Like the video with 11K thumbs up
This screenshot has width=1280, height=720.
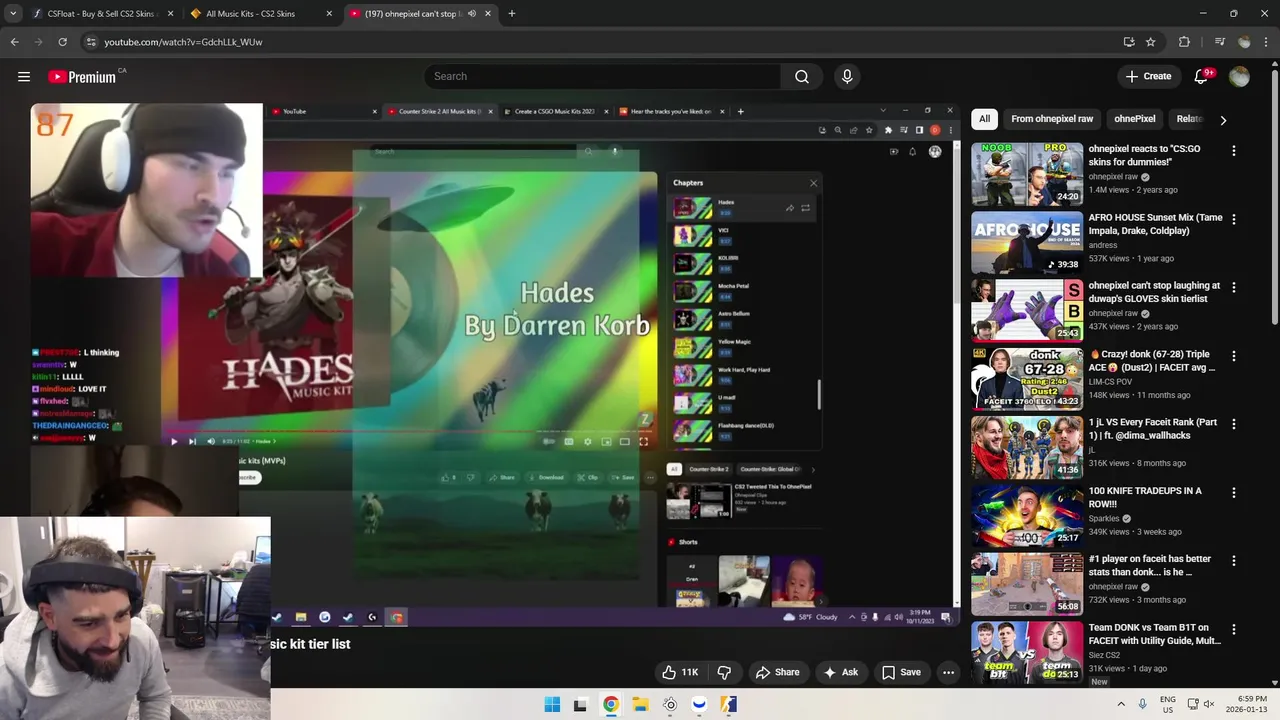[x=680, y=672]
